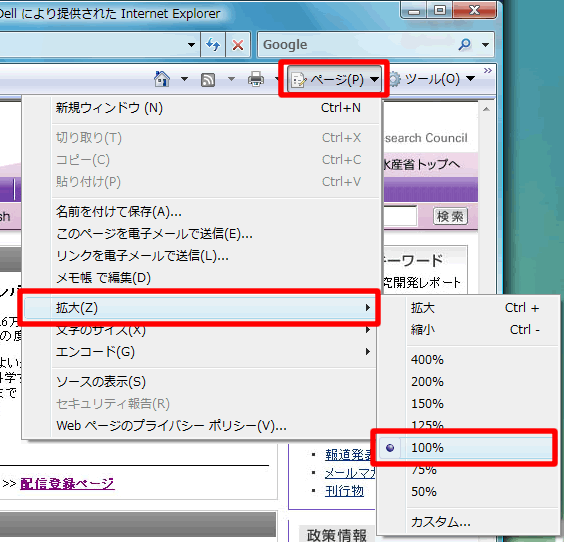Expand the address bar dropdown arrow
The width and height of the screenshot is (564, 542).
click(191, 45)
